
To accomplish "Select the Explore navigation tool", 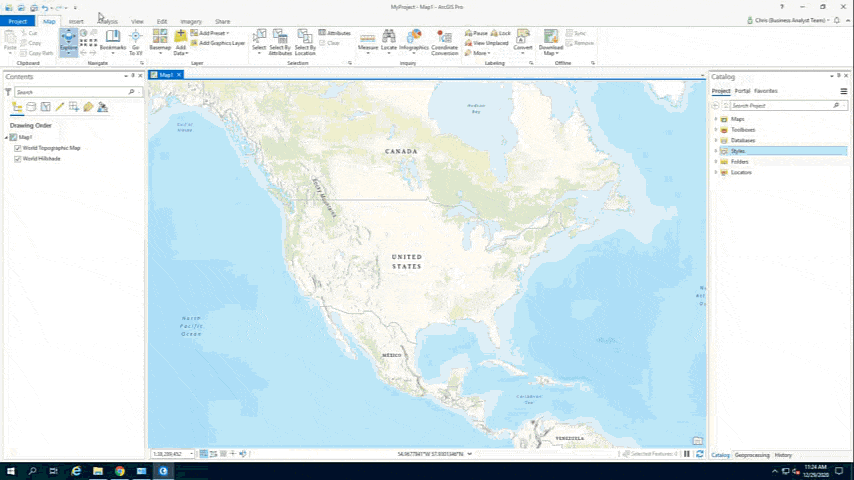I will point(69,42).
